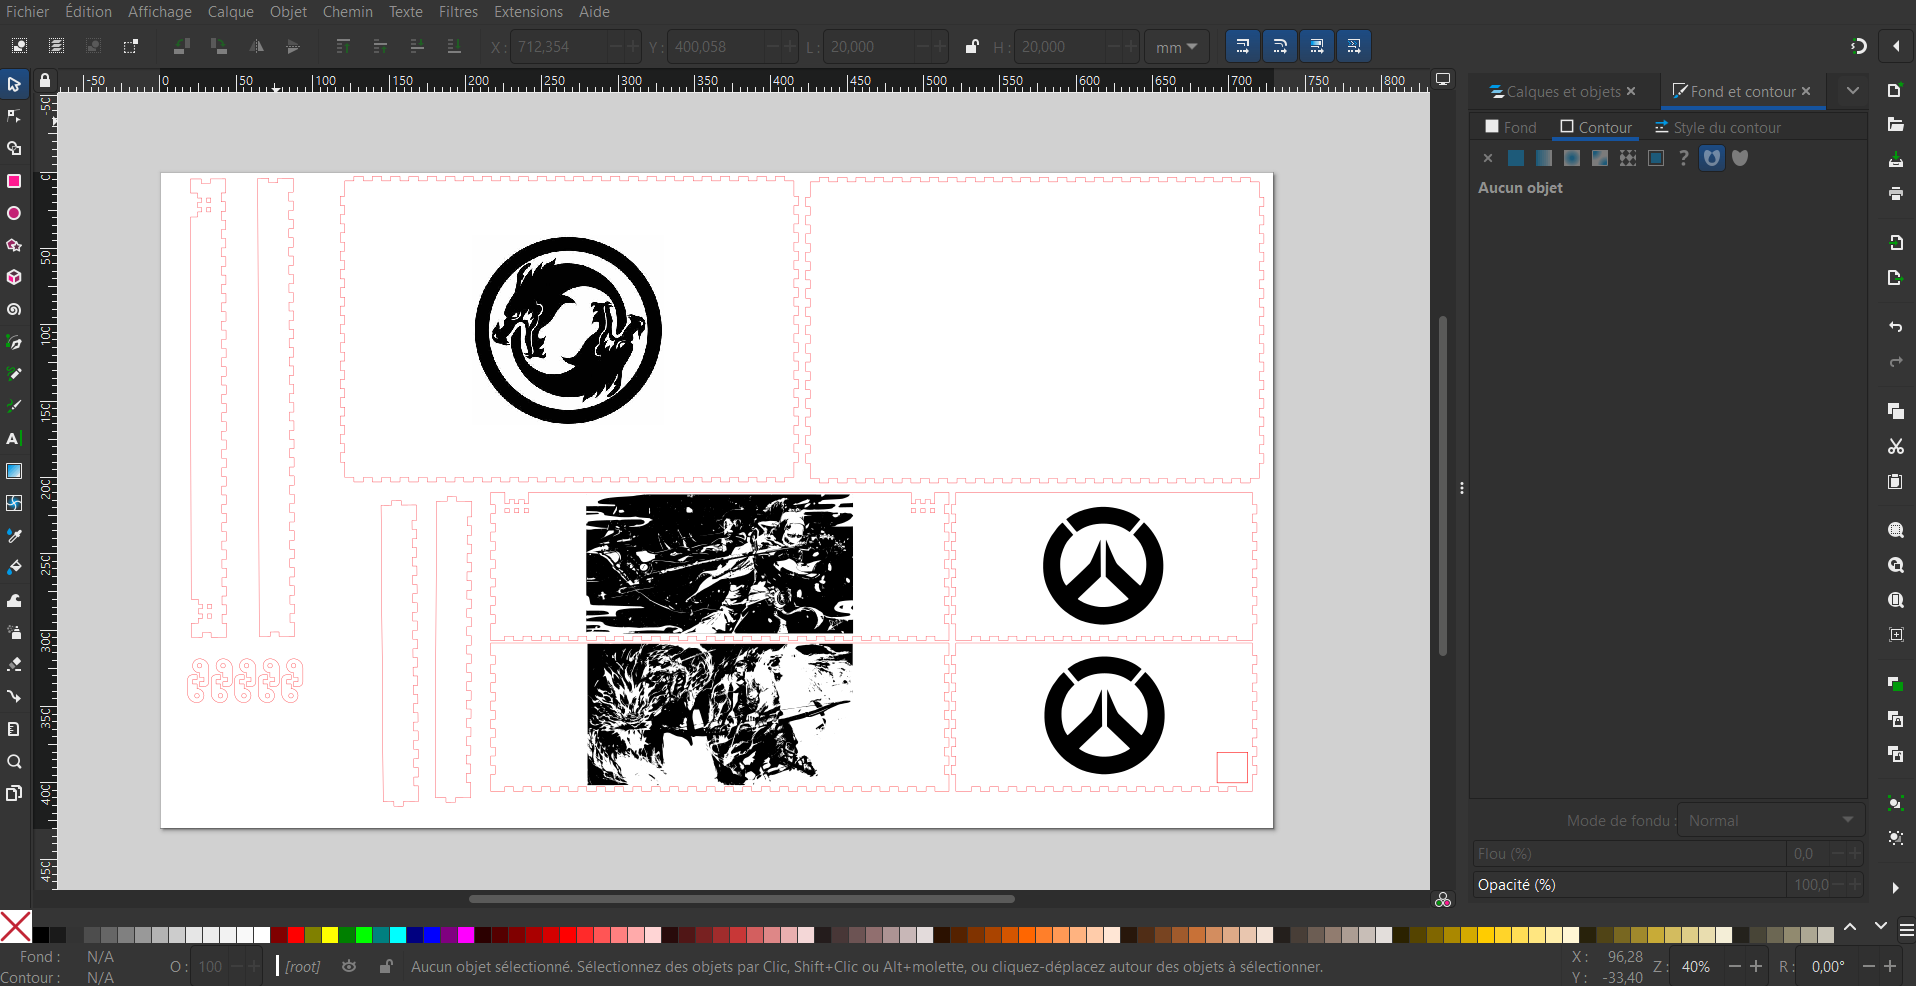
Task: Open the Mode de fondu dropdown
Action: pyautogui.click(x=1770, y=821)
